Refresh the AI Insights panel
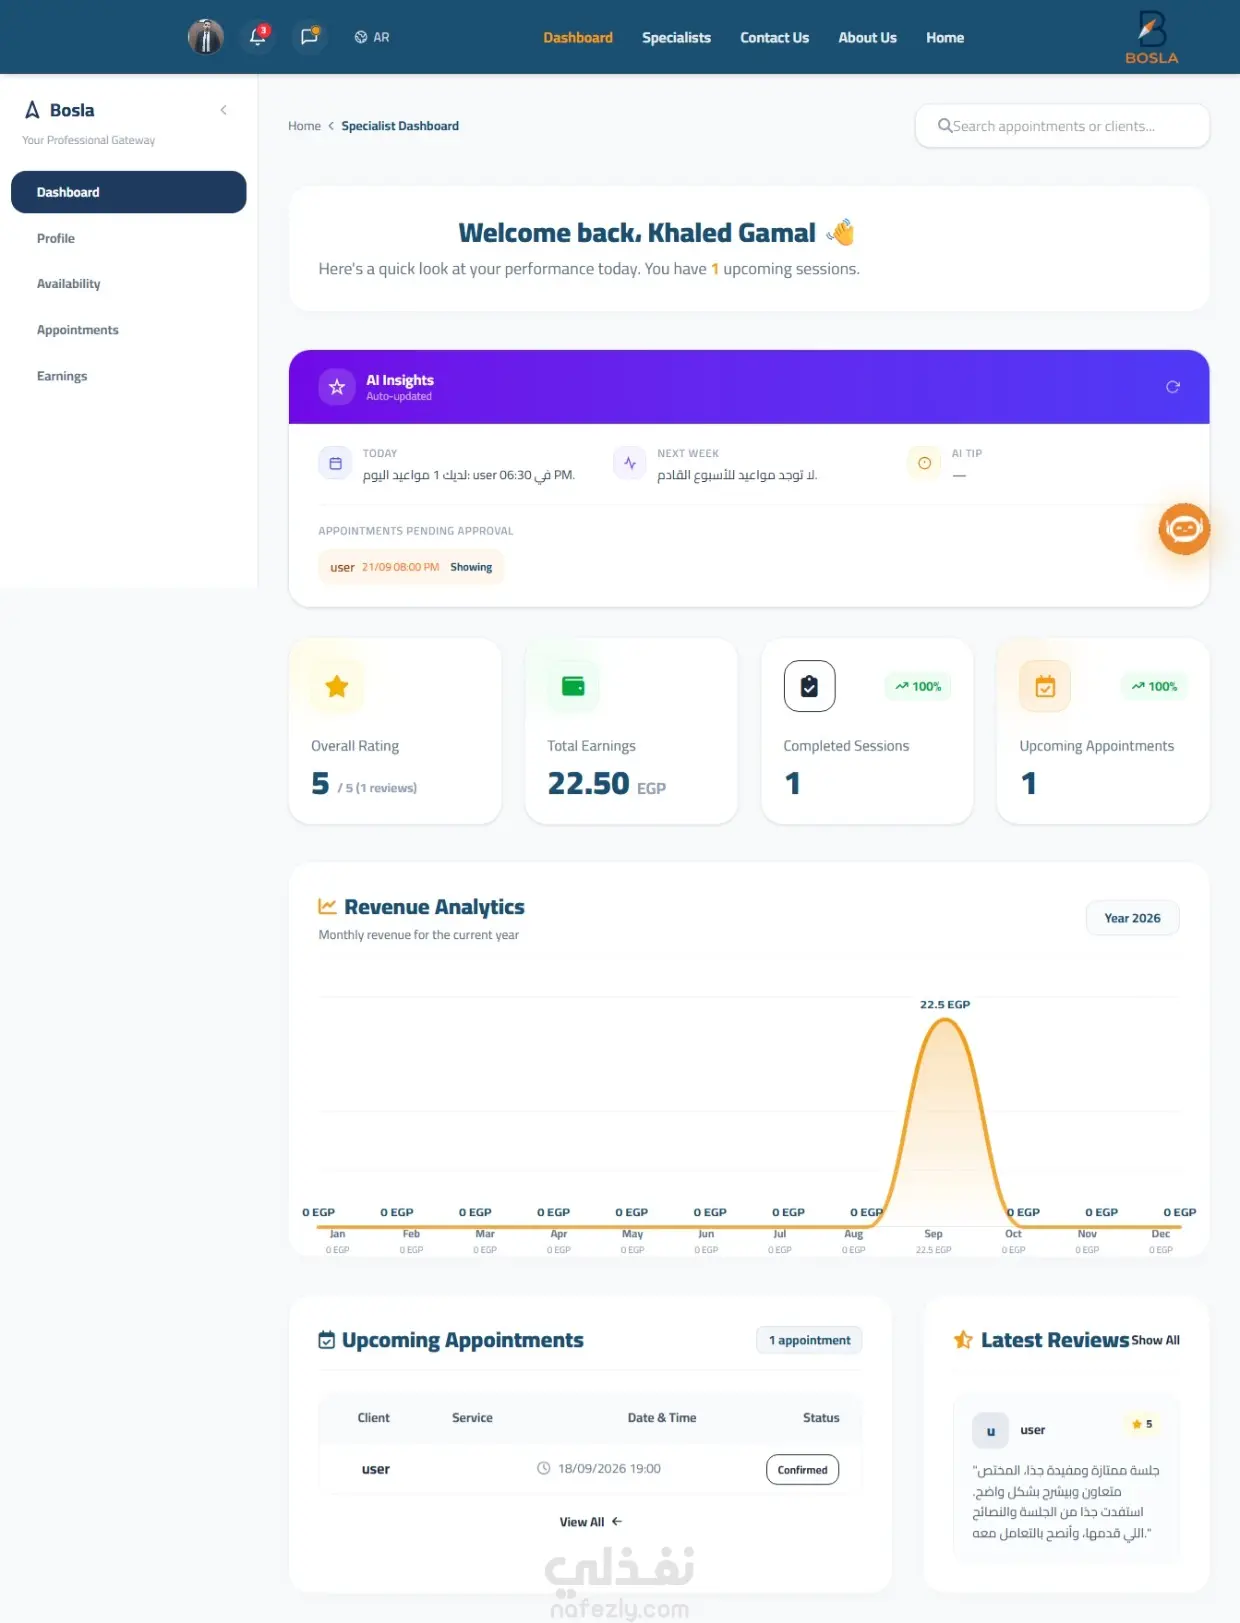Image resolution: width=1240 pixels, height=1623 pixels. [x=1173, y=387]
